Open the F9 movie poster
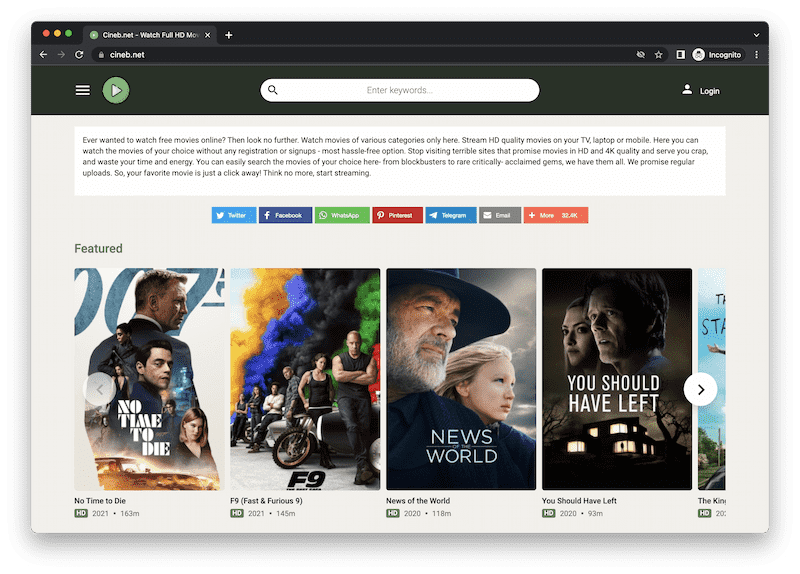Viewport: 800px width, 574px height. pyautogui.click(x=305, y=379)
